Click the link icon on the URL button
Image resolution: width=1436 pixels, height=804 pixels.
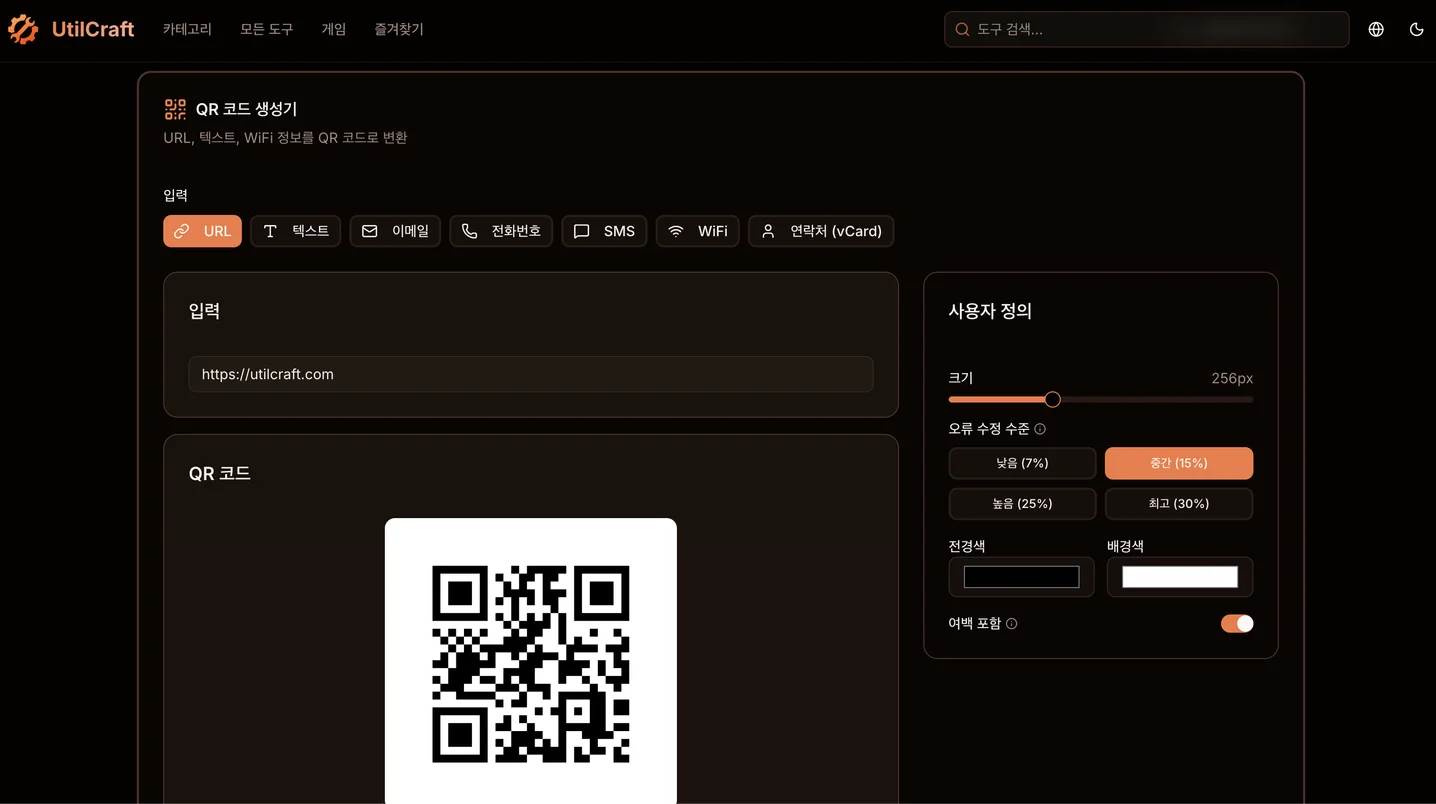[x=181, y=231]
